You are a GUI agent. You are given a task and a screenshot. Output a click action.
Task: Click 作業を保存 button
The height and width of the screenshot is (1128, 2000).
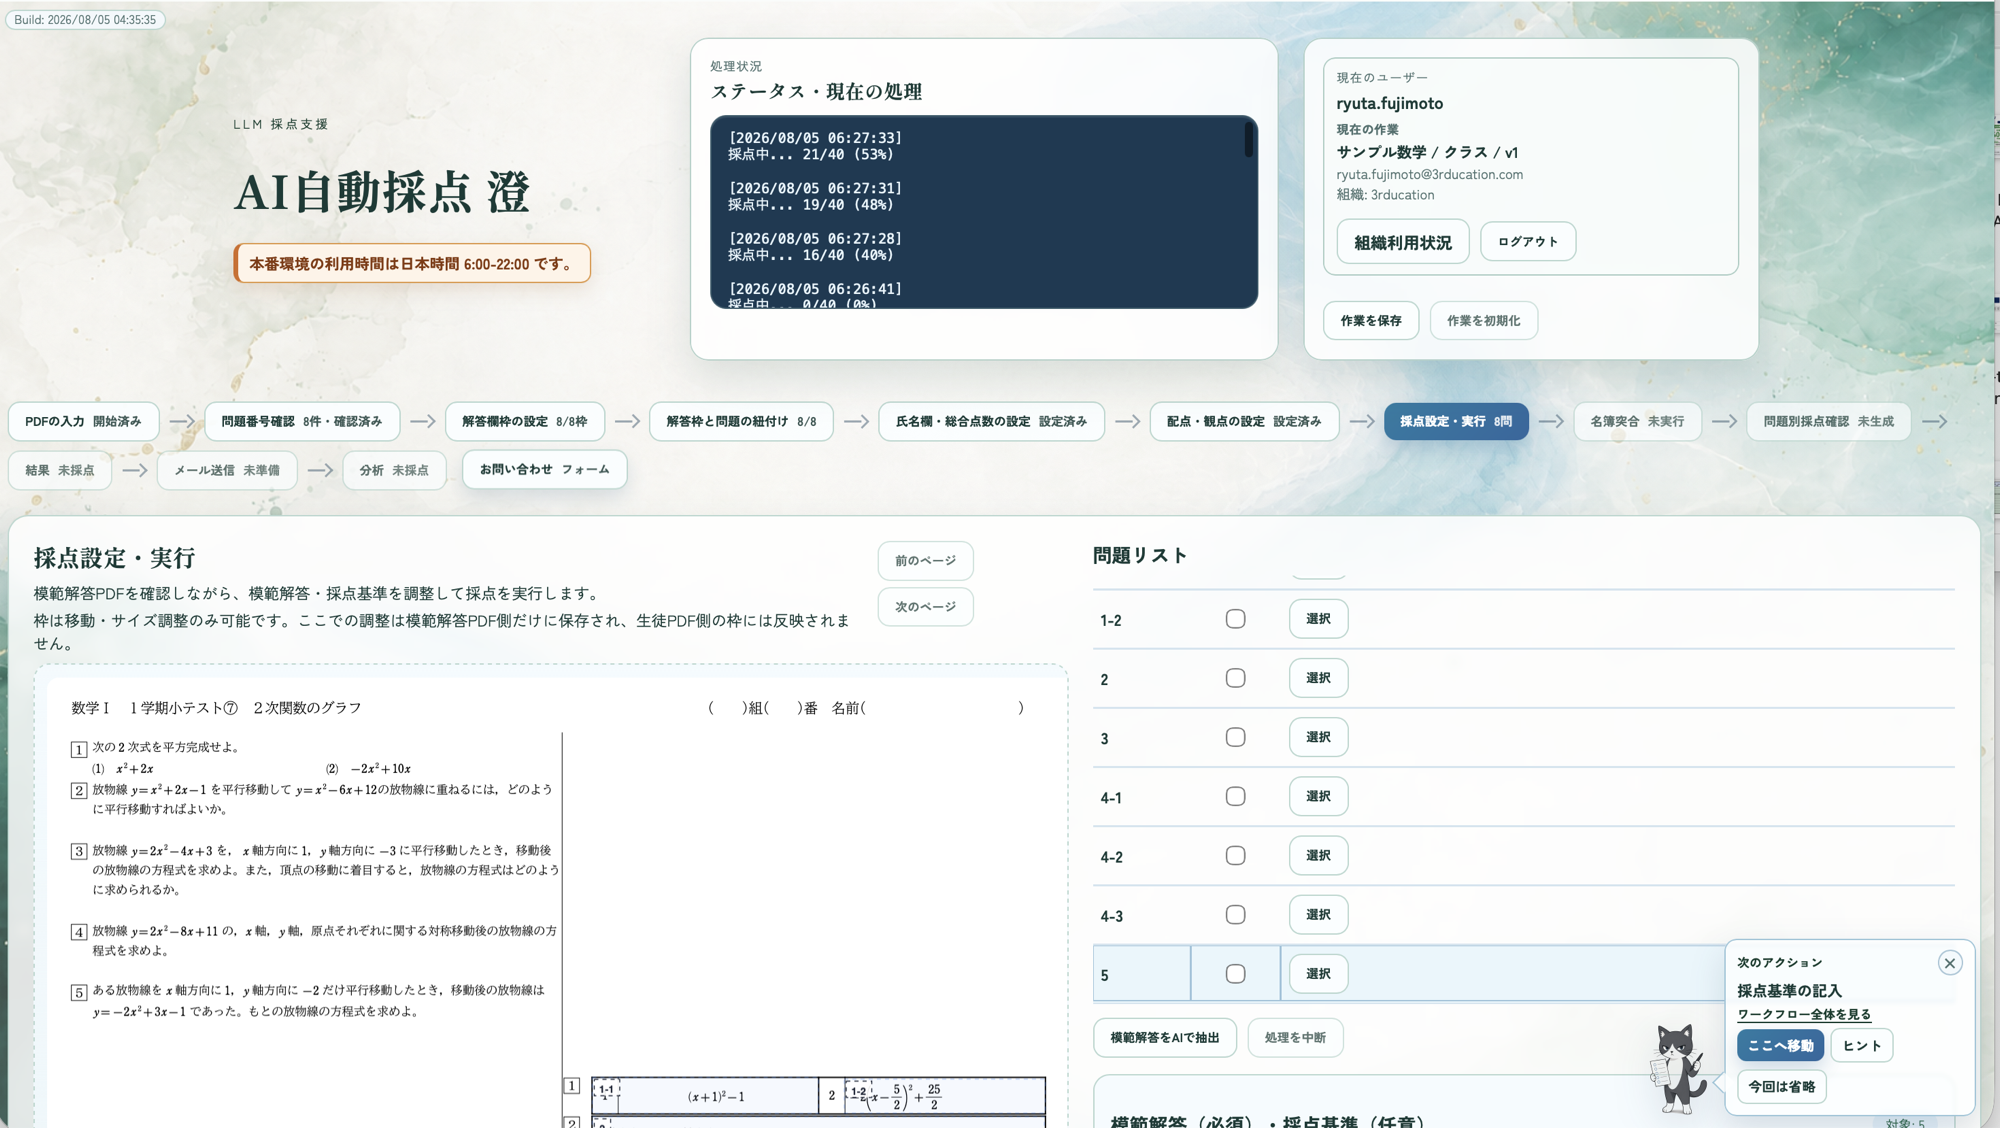(x=1371, y=321)
